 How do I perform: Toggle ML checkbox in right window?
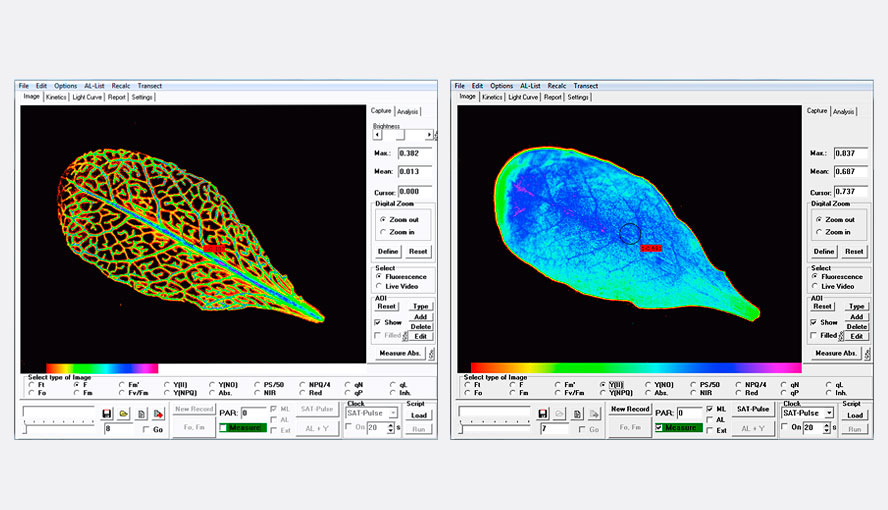pyautogui.click(x=710, y=409)
